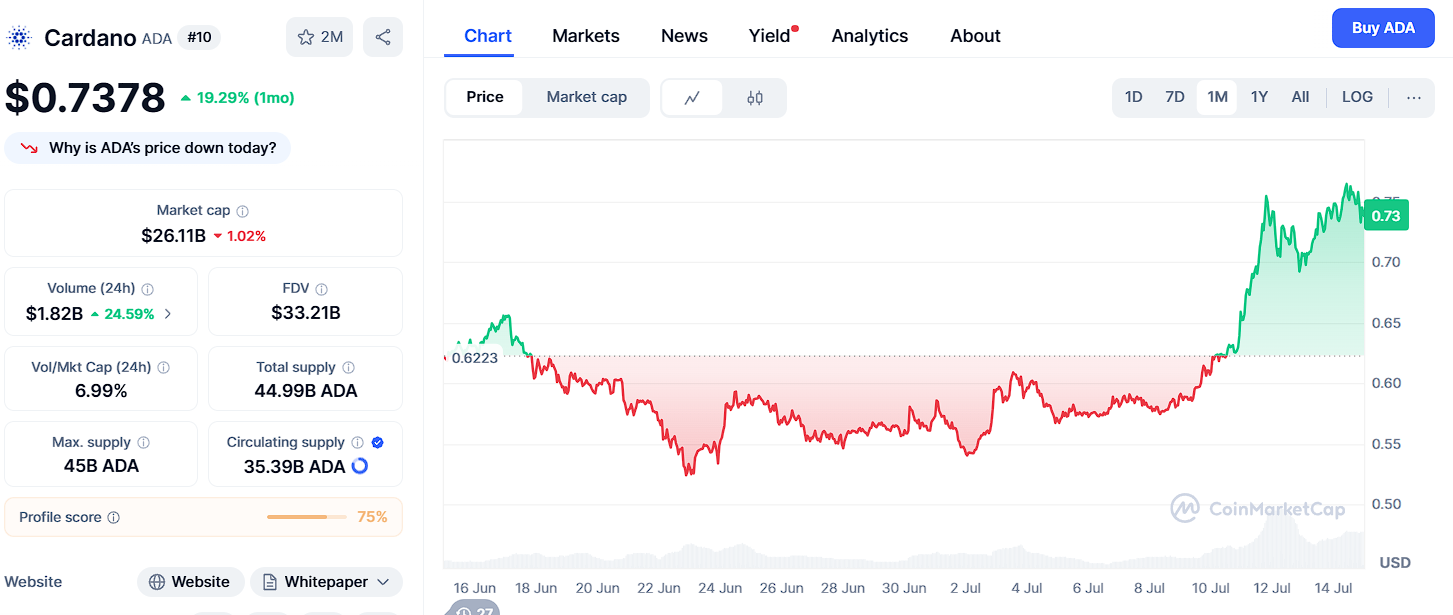Expand the Volume (24h) details chevron
1453x615 pixels.
point(168,314)
